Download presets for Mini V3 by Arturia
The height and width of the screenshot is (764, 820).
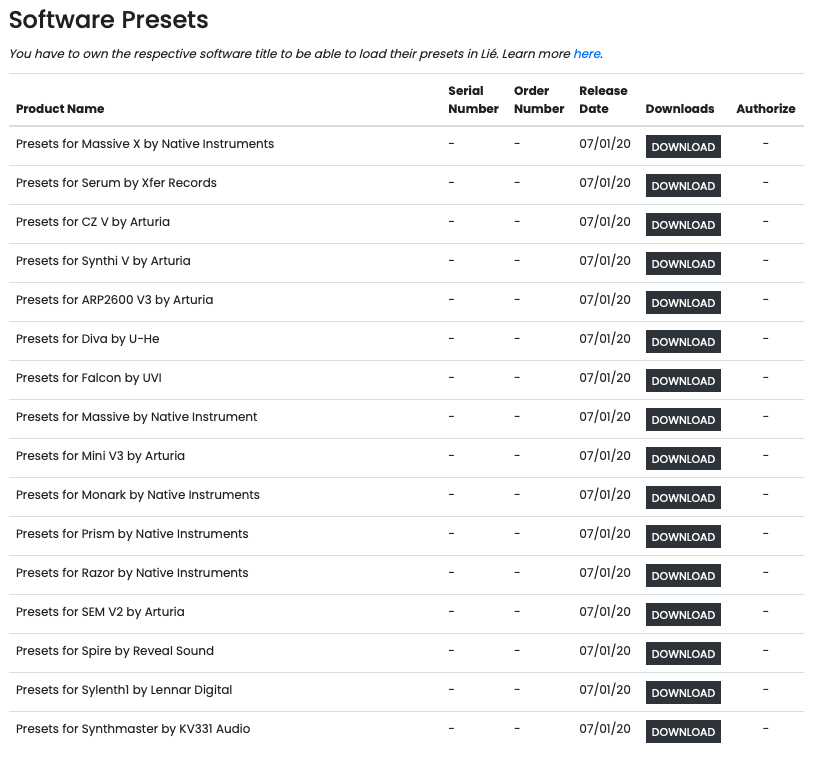coord(683,459)
